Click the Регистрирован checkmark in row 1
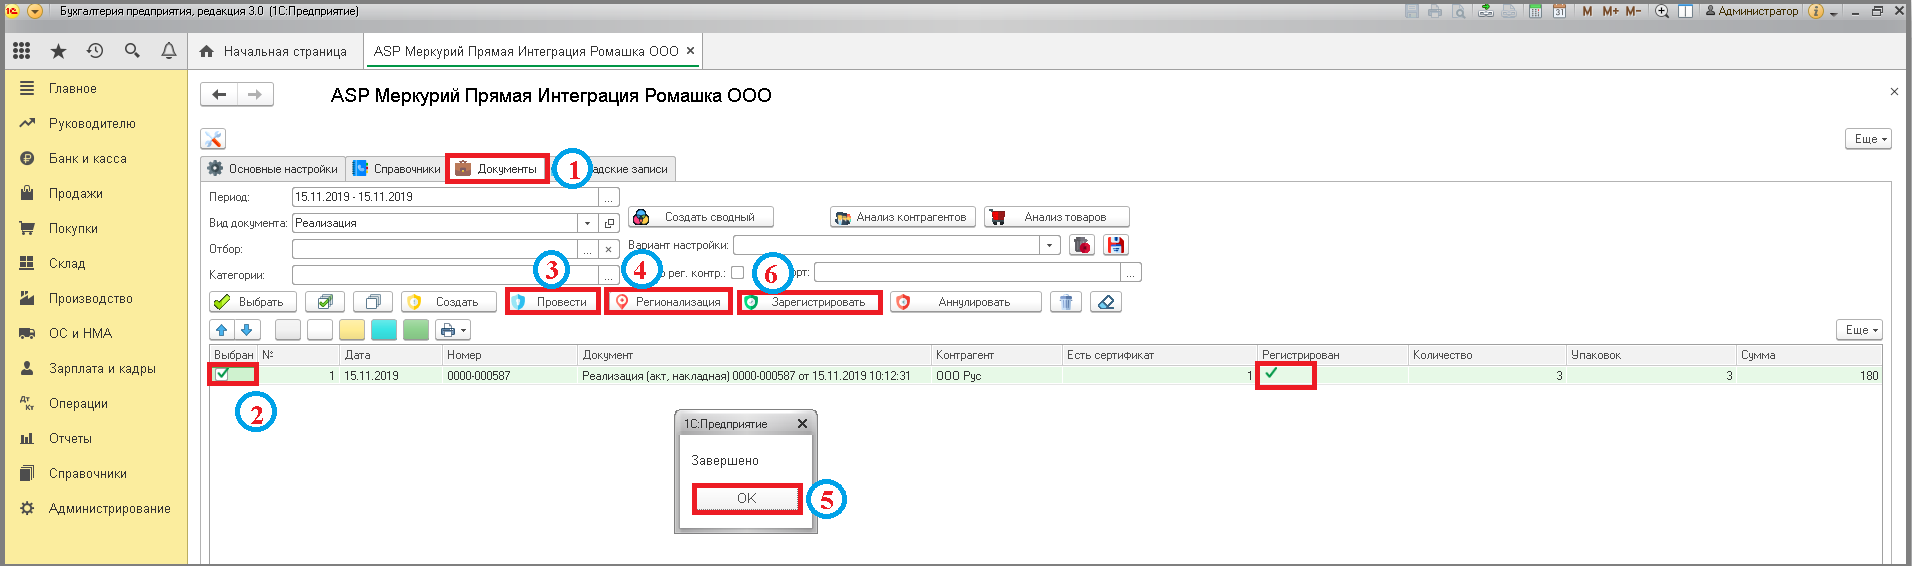 tap(1271, 373)
